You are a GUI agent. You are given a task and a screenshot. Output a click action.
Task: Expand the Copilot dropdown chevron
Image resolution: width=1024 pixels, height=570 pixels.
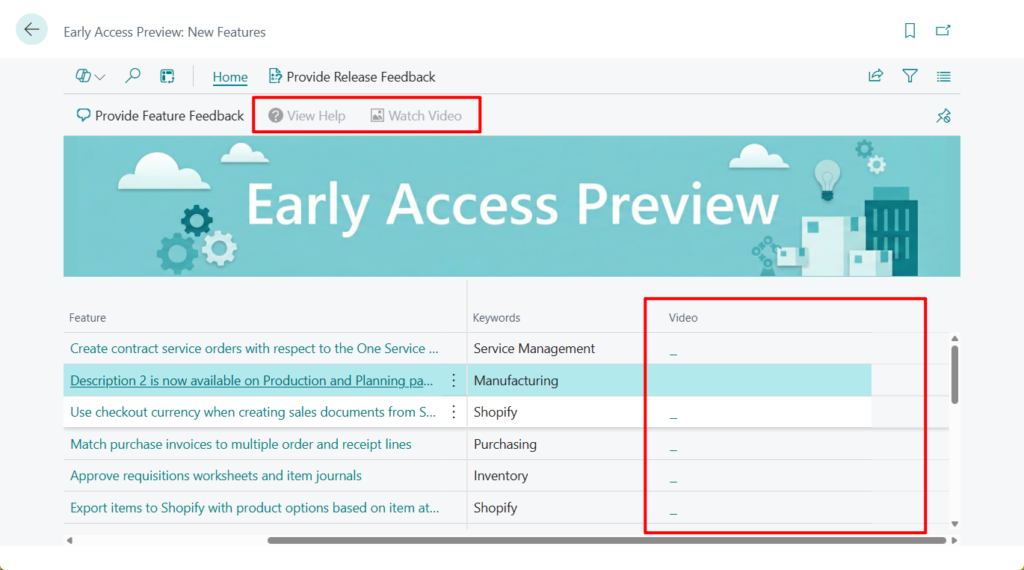[x=100, y=77]
